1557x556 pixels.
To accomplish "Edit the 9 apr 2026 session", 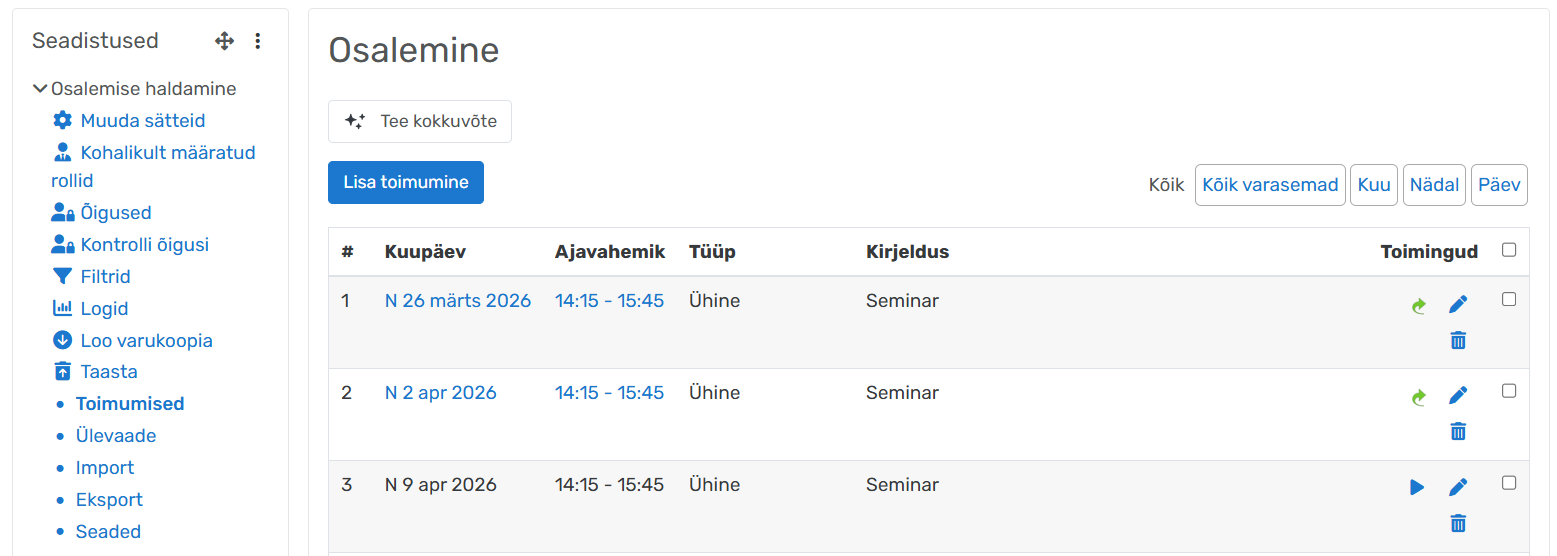I will tap(1458, 487).
